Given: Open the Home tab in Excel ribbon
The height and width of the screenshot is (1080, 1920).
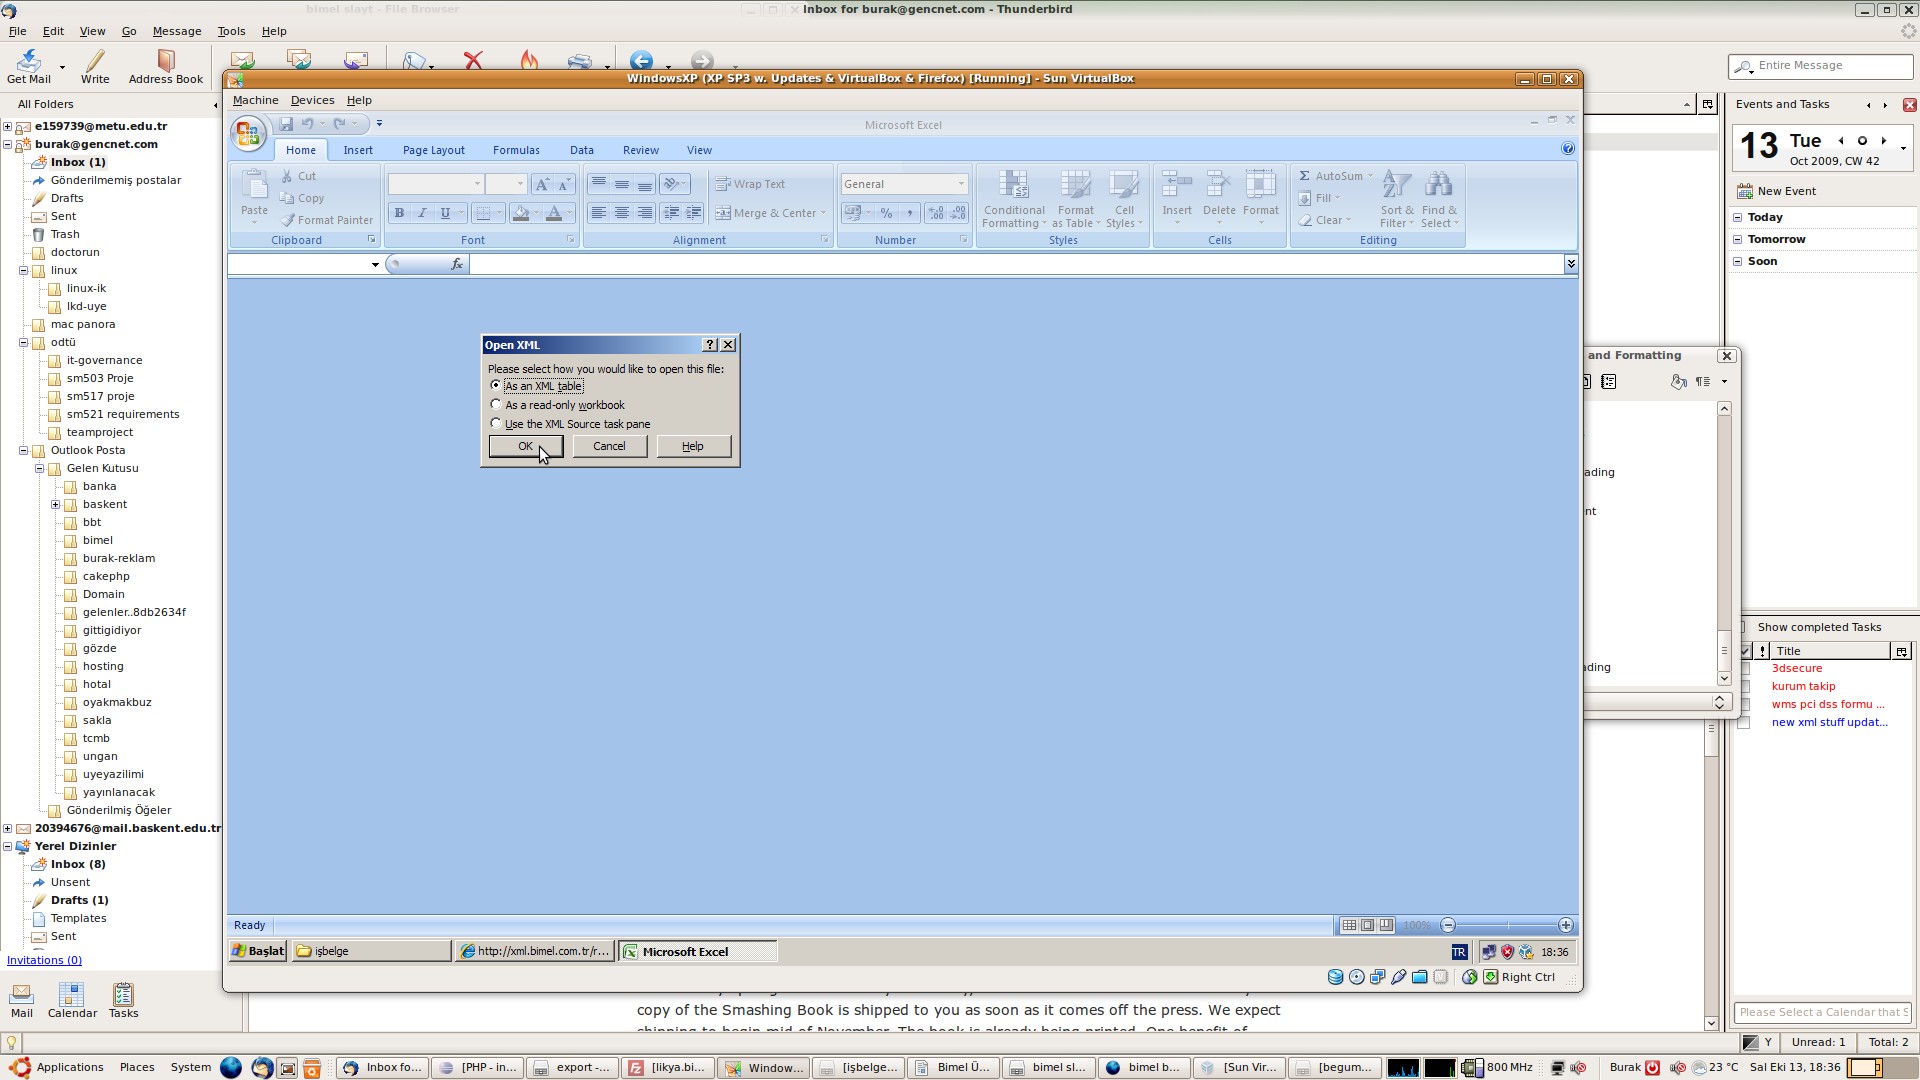Looking at the screenshot, I should [x=301, y=149].
